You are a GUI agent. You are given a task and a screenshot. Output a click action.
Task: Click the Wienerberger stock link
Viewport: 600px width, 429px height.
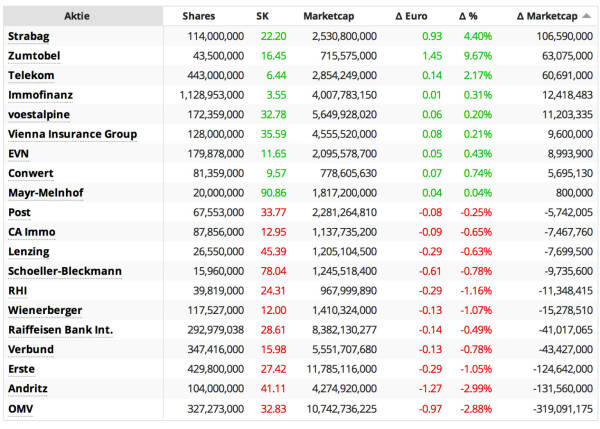pyautogui.click(x=45, y=310)
